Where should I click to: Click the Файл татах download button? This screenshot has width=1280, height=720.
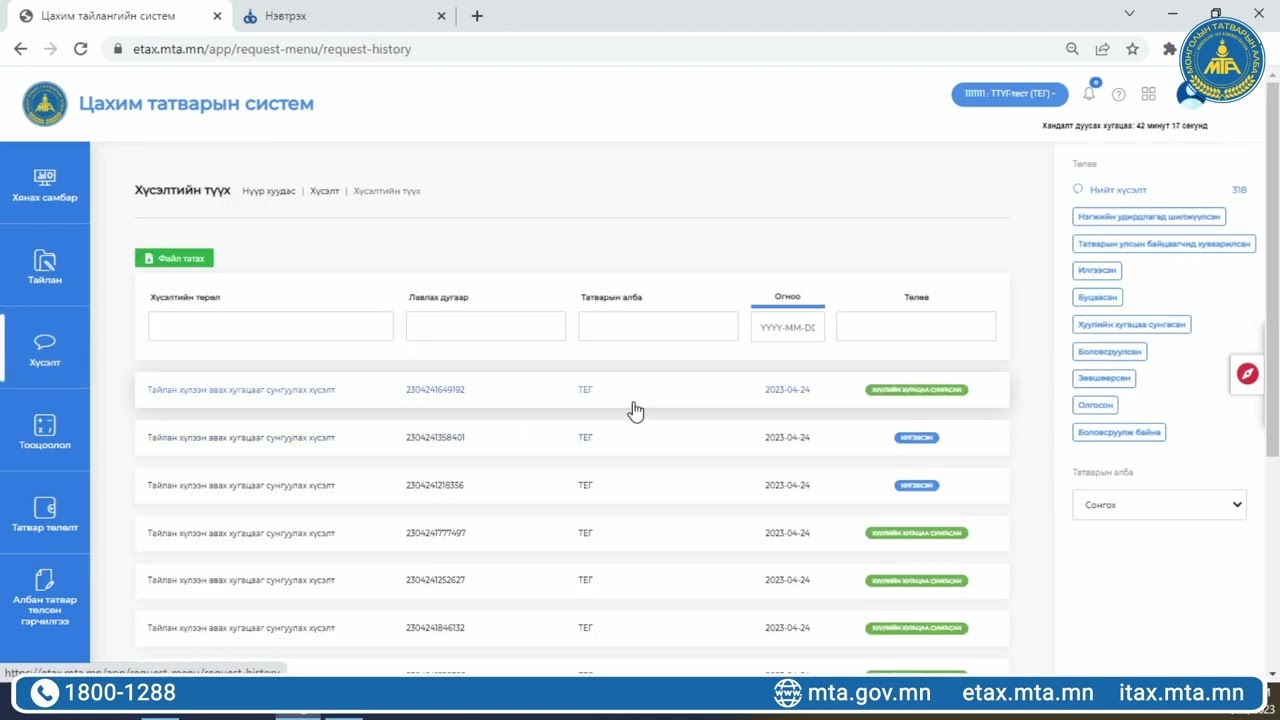coord(174,258)
